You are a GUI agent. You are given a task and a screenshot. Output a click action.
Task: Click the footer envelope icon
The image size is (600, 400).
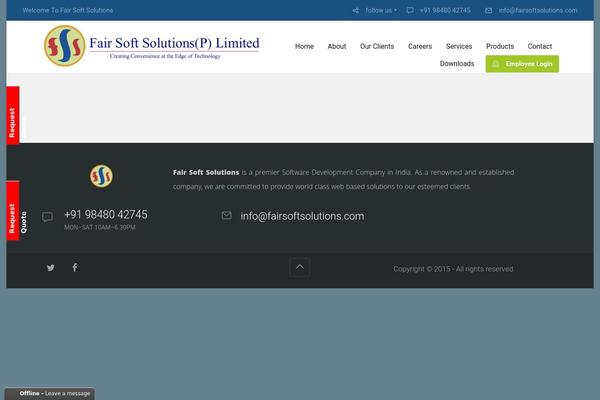point(227,216)
